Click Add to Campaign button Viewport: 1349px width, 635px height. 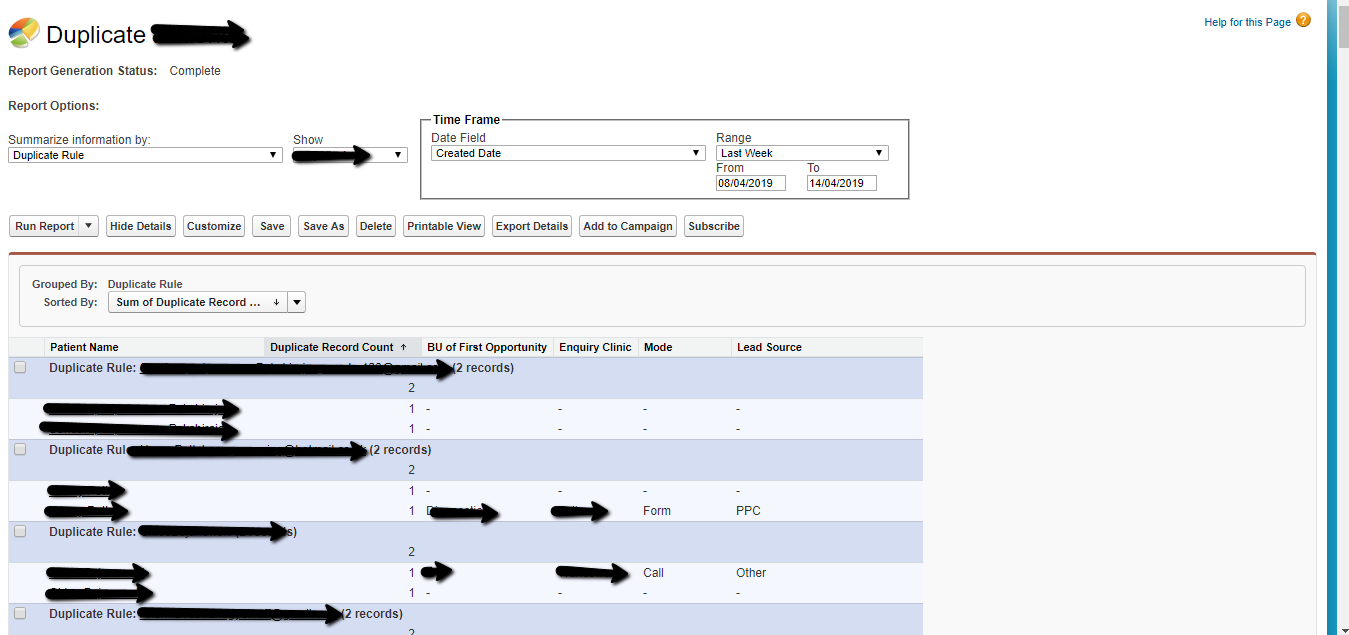tap(628, 226)
